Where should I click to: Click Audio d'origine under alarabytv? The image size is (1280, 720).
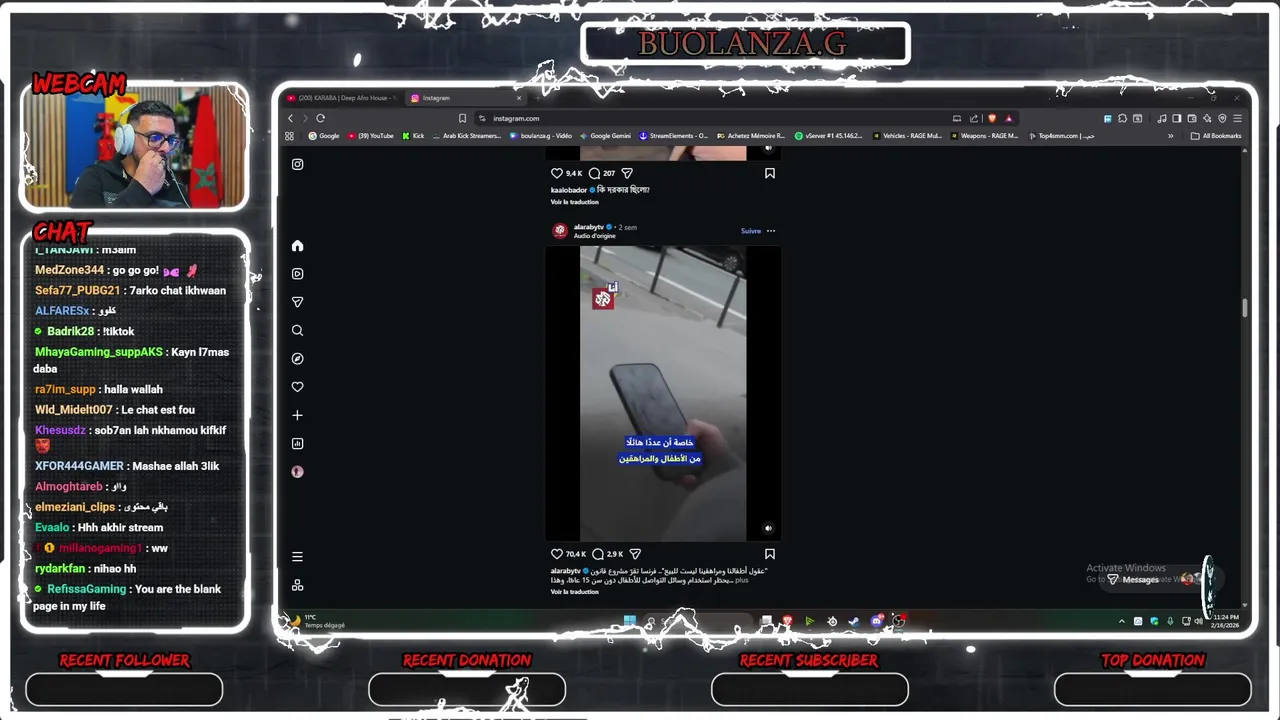(595, 236)
